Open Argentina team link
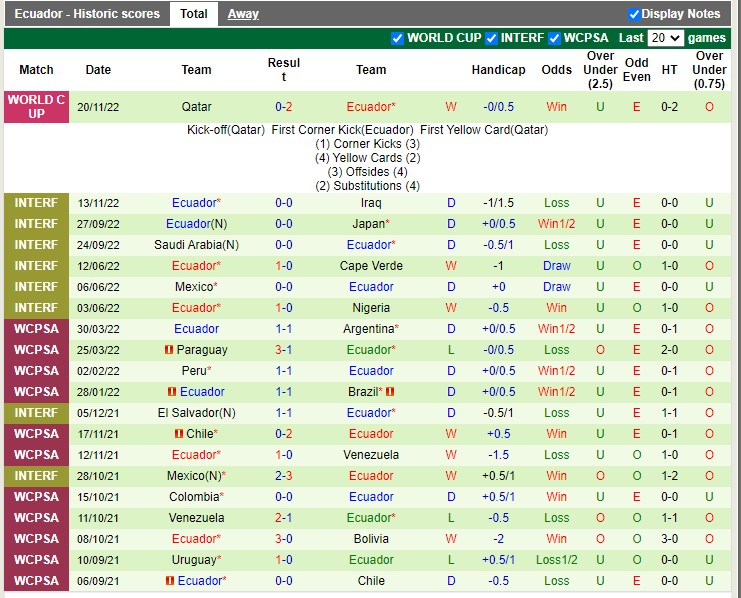The width and height of the screenshot is (741, 598). click(371, 329)
